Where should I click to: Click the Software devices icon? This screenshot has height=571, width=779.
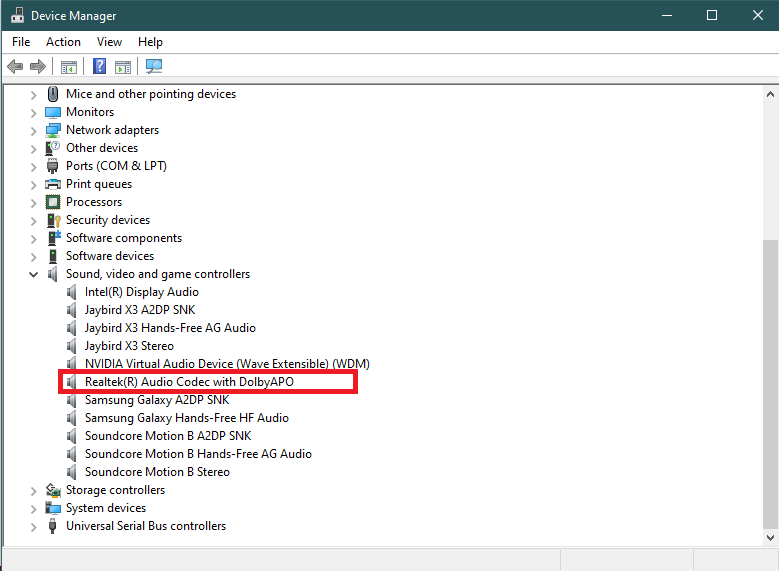click(53, 256)
